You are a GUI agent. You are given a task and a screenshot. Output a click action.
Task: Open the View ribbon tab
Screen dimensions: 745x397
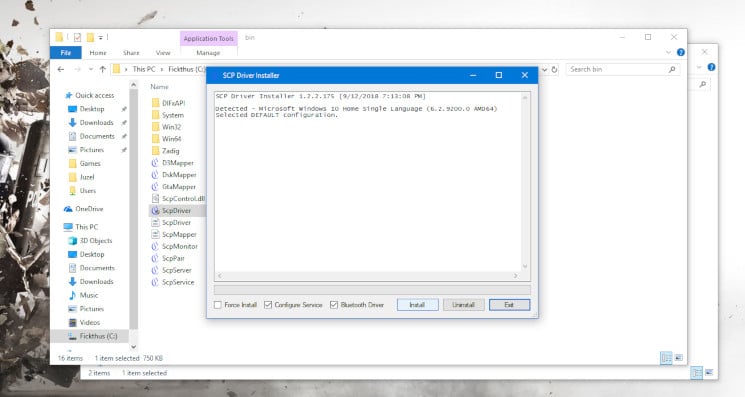163,53
